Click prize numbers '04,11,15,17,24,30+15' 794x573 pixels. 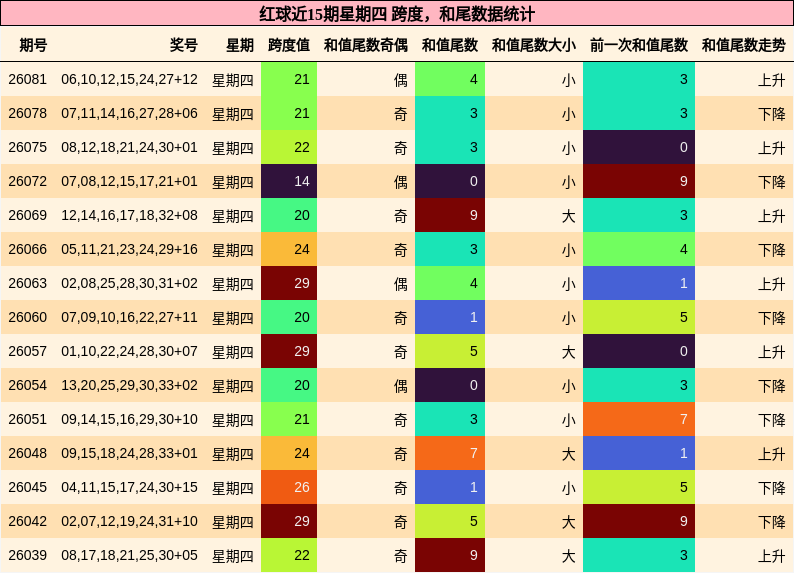129,487
